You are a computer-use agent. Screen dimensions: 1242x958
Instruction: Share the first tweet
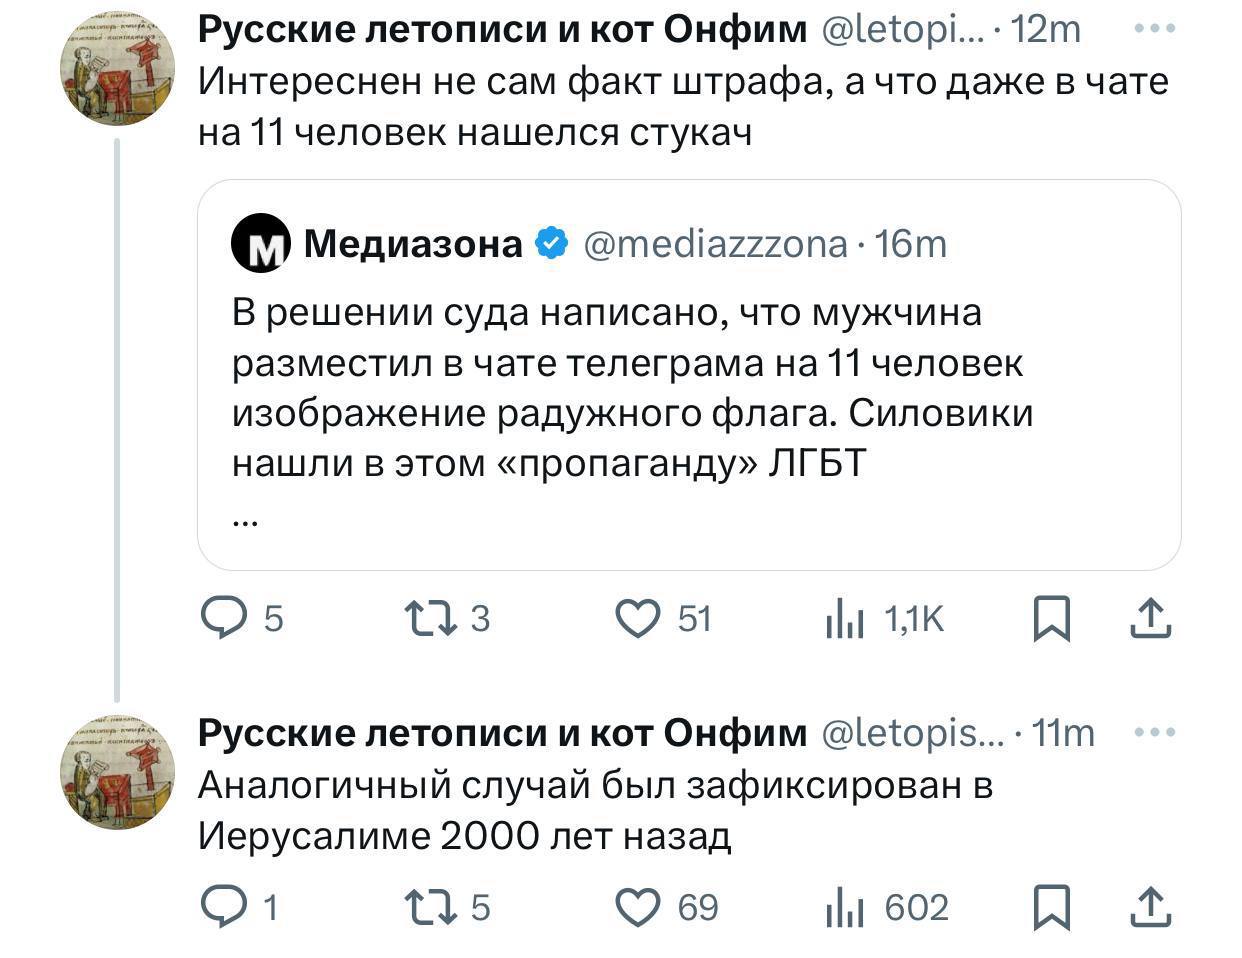[x=1150, y=619]
